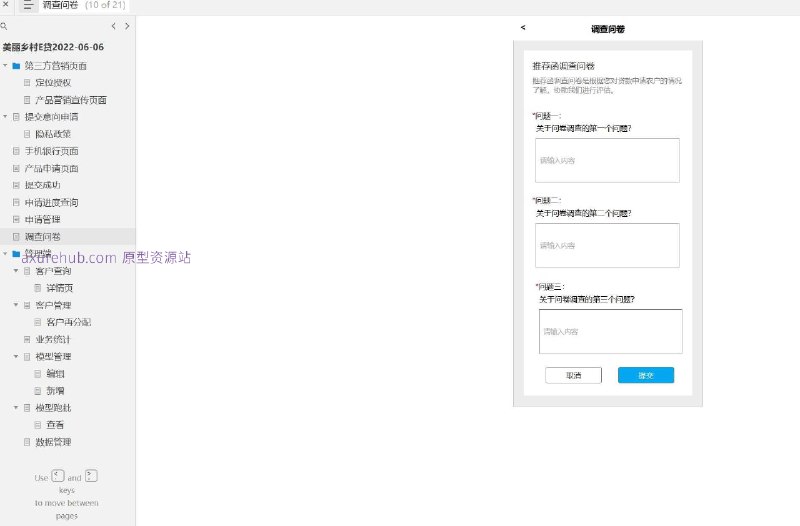Open the 客户管理 page
The width and height of the screenshot is (800, 526).
tap(53, 305)
